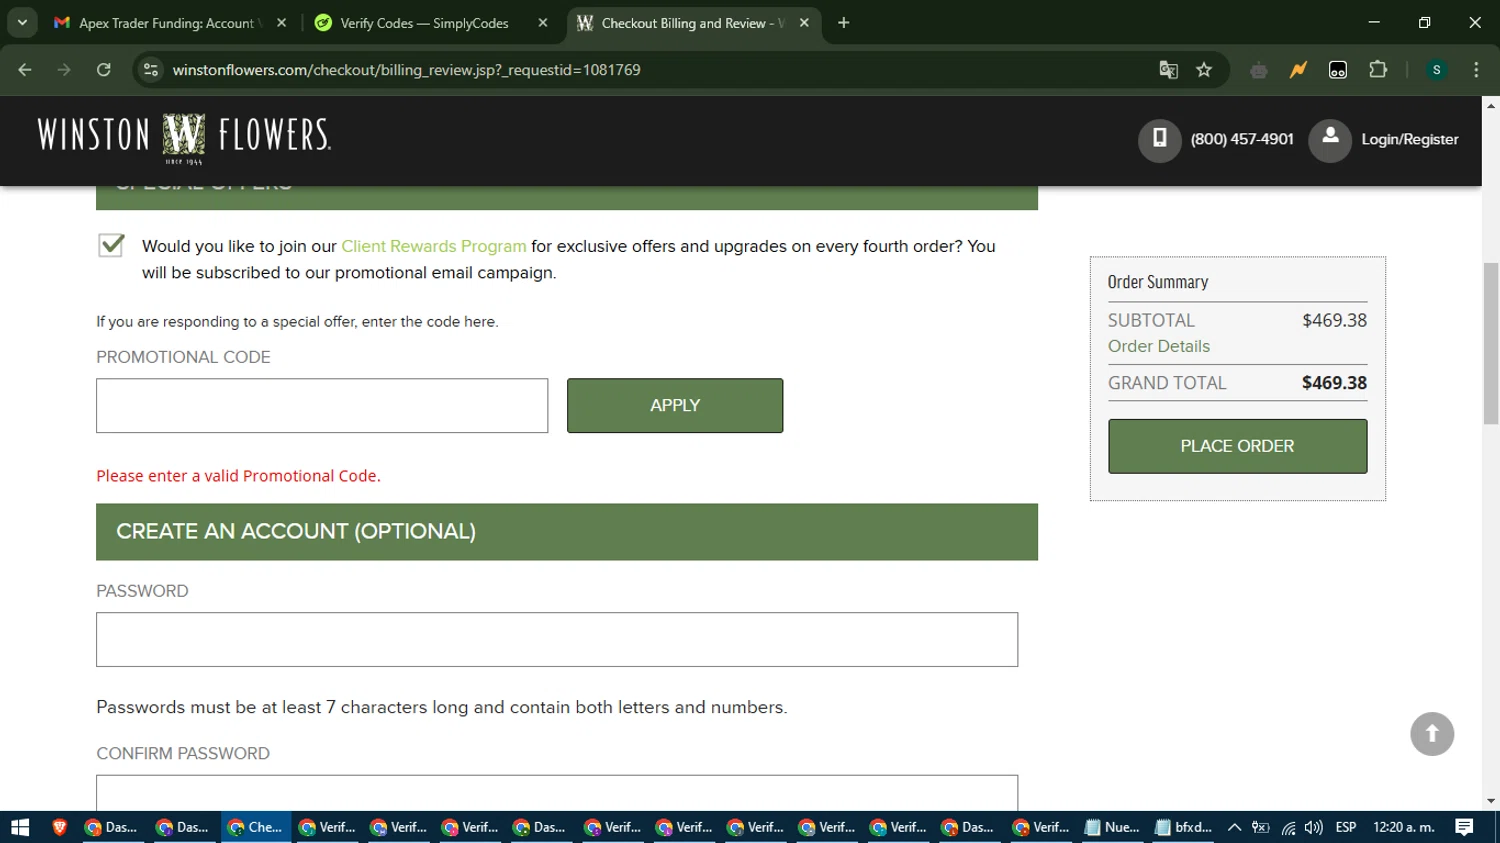Click the phone icon in the header
Viewport: 1500px width, 843px height.
1160,140
